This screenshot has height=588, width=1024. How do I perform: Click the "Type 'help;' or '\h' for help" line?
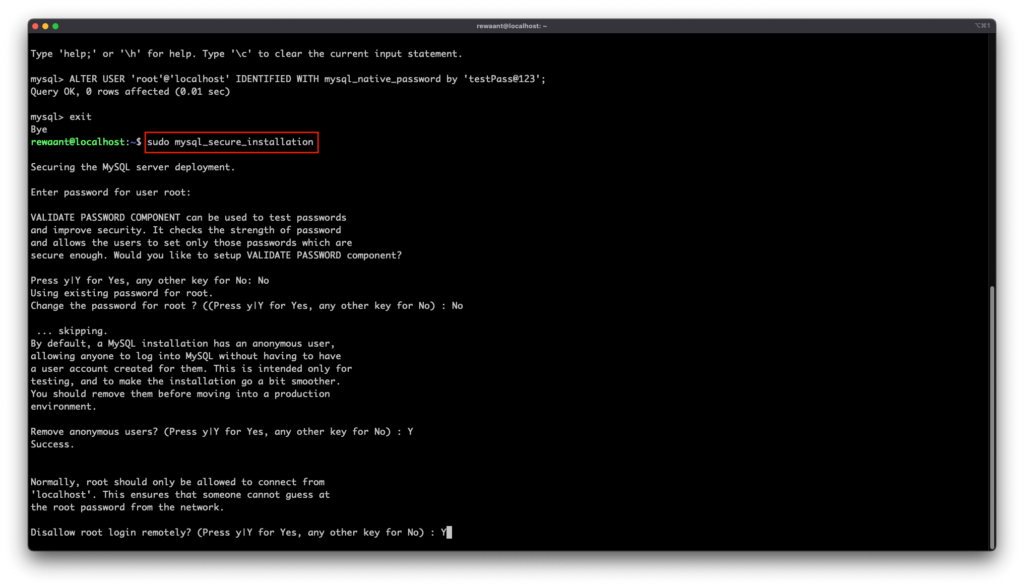(x=246, y=54)
